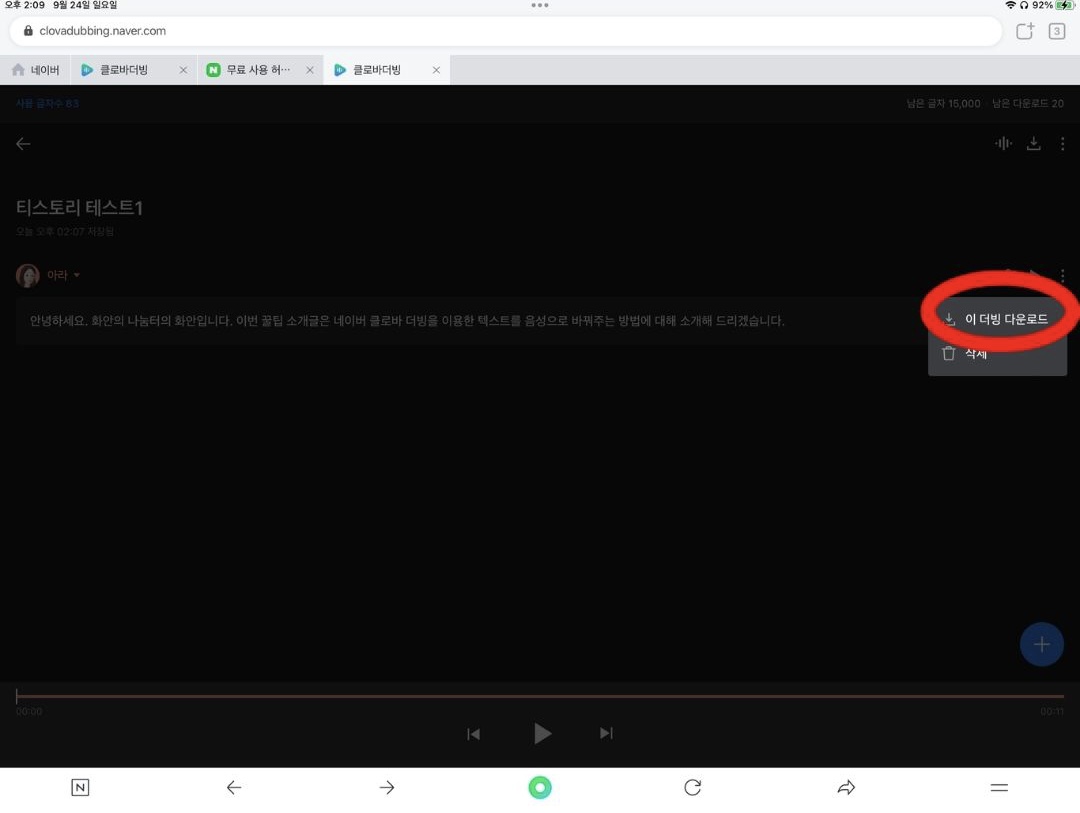Click the 아라 voice avatar

tap(28, 276)
